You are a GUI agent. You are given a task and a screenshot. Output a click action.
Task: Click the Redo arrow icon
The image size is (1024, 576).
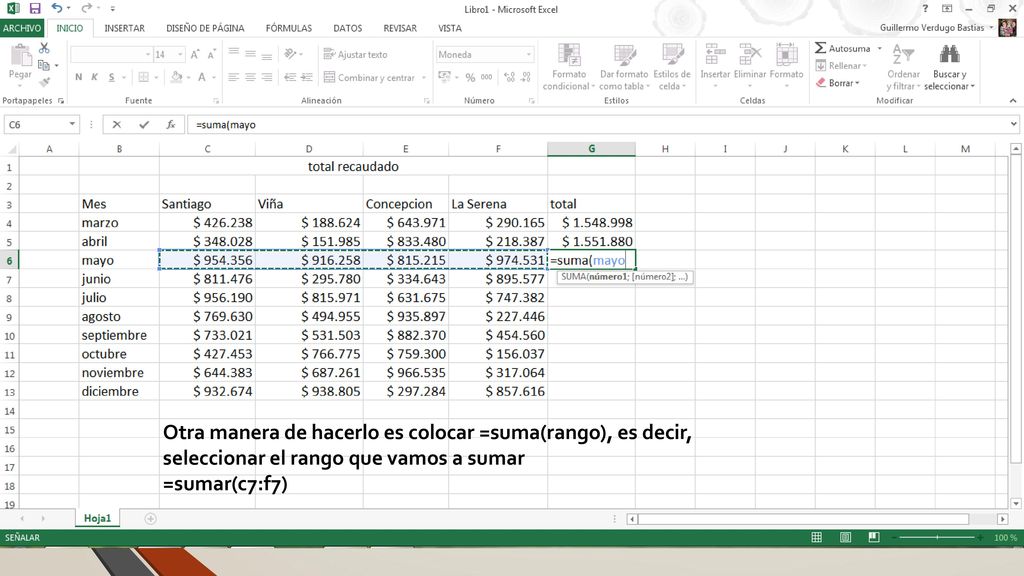[86, 8]
